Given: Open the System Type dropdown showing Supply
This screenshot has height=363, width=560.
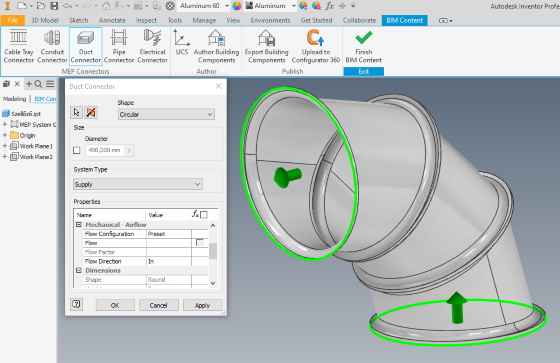Looking at the screenshot, I should click(138, 184).
